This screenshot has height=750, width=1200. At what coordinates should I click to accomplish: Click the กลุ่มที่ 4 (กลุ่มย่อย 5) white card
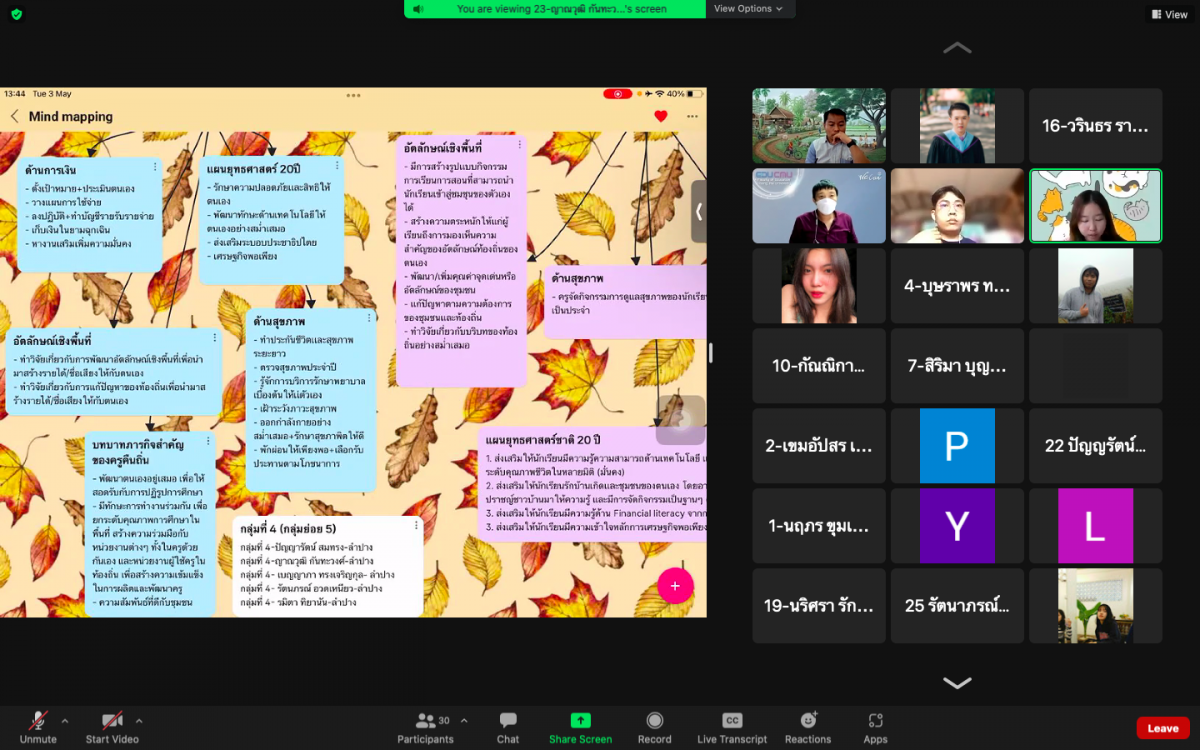point(328,566)
